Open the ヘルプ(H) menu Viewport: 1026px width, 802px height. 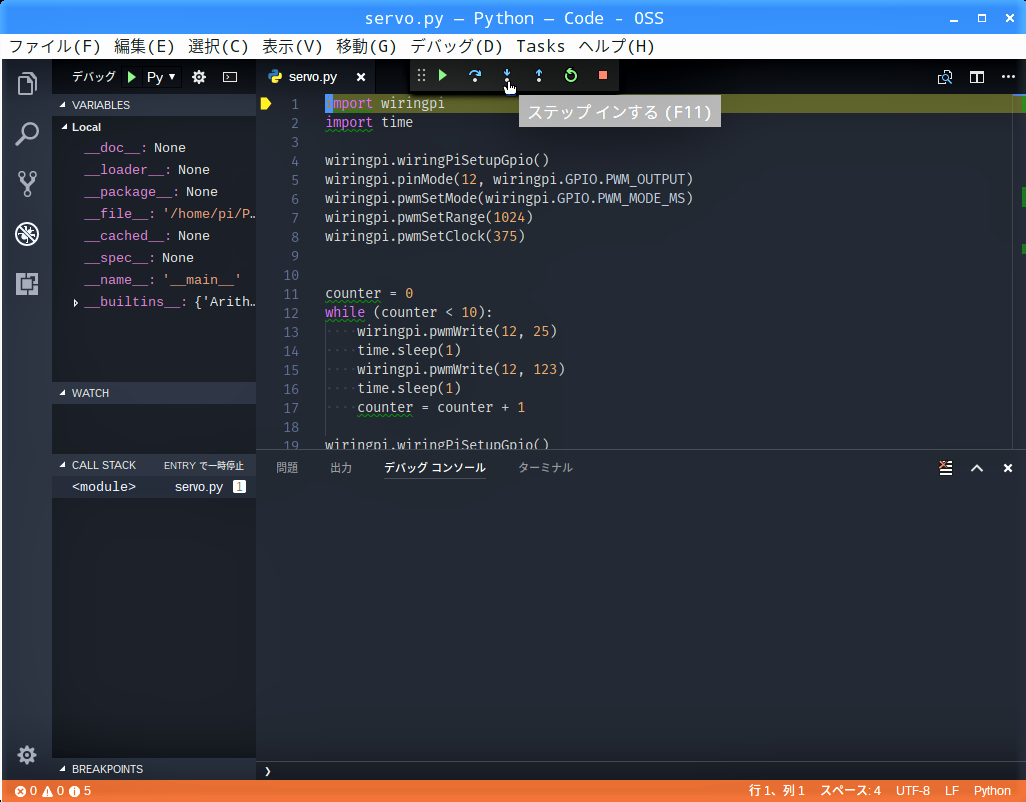click(616, 46)
